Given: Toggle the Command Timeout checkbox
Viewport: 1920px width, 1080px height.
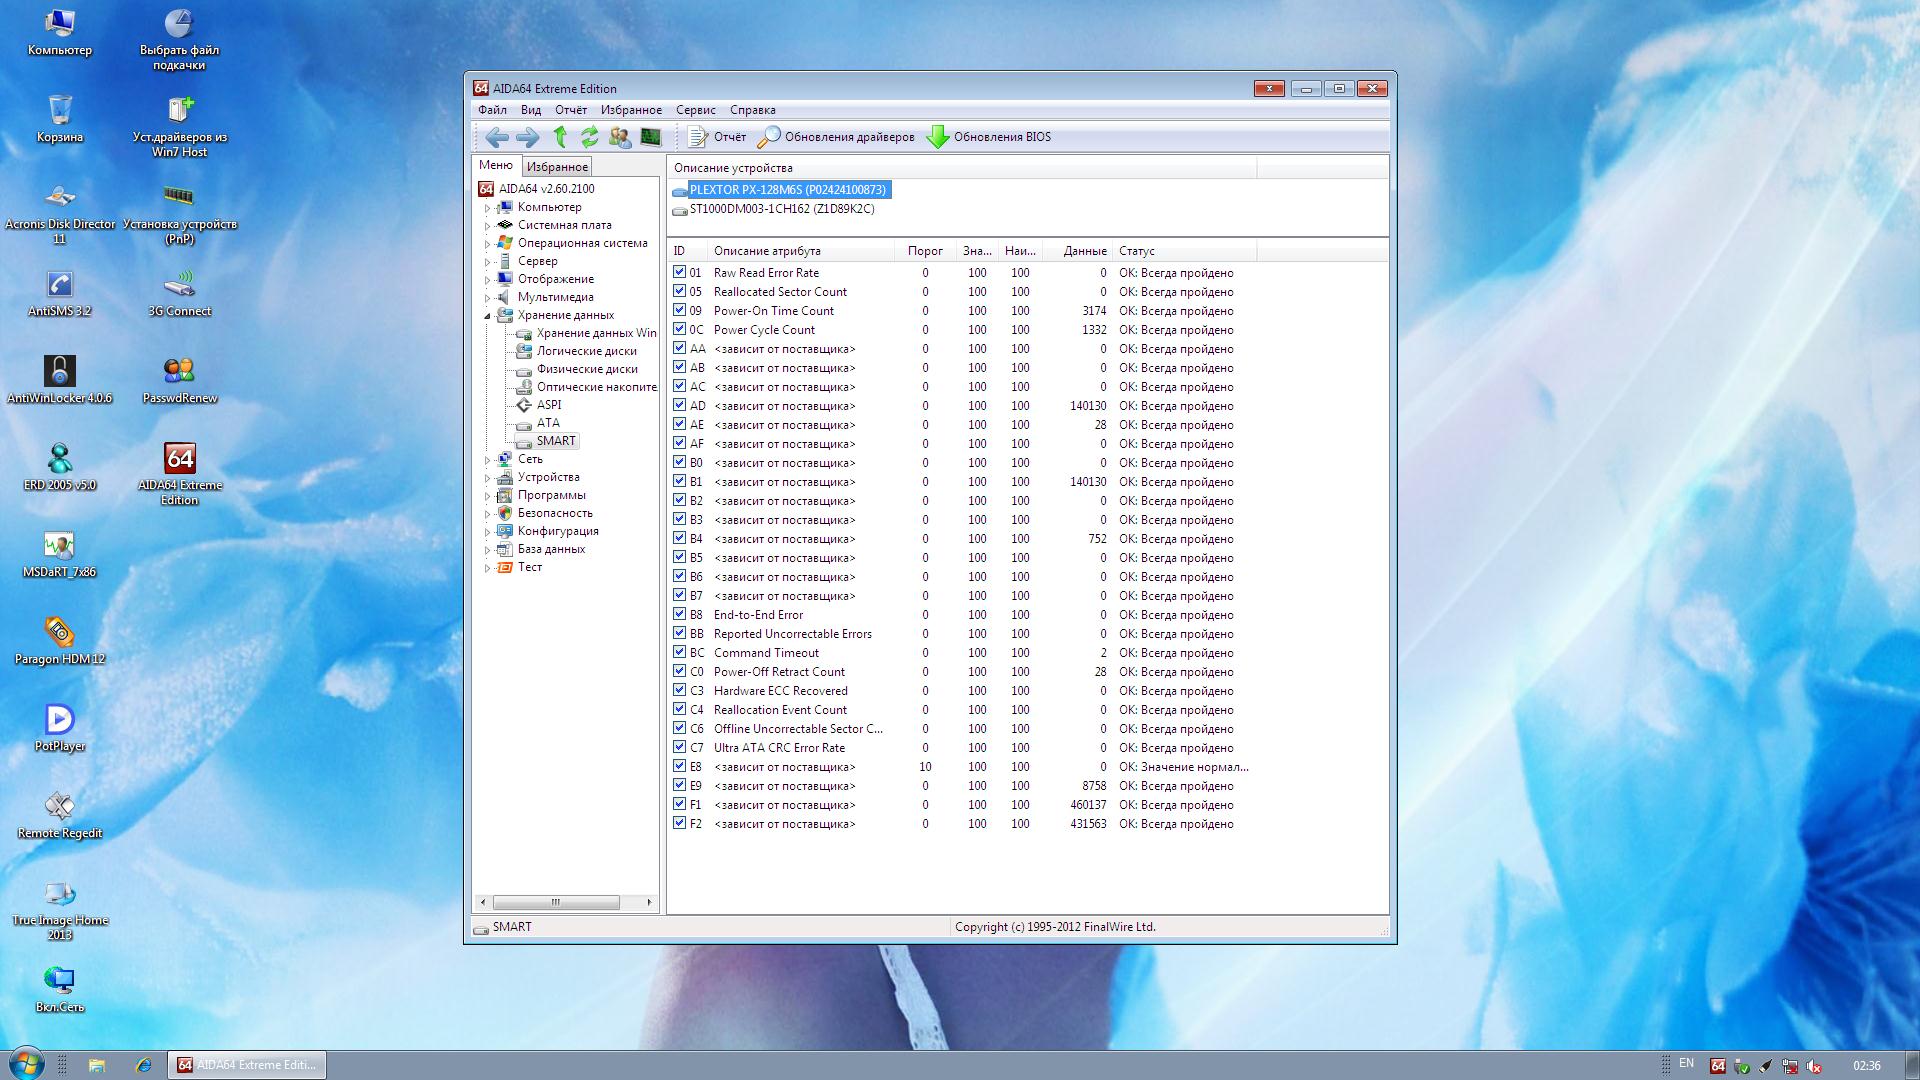Looking at the screenshot, I should click(x=680, y=652).
